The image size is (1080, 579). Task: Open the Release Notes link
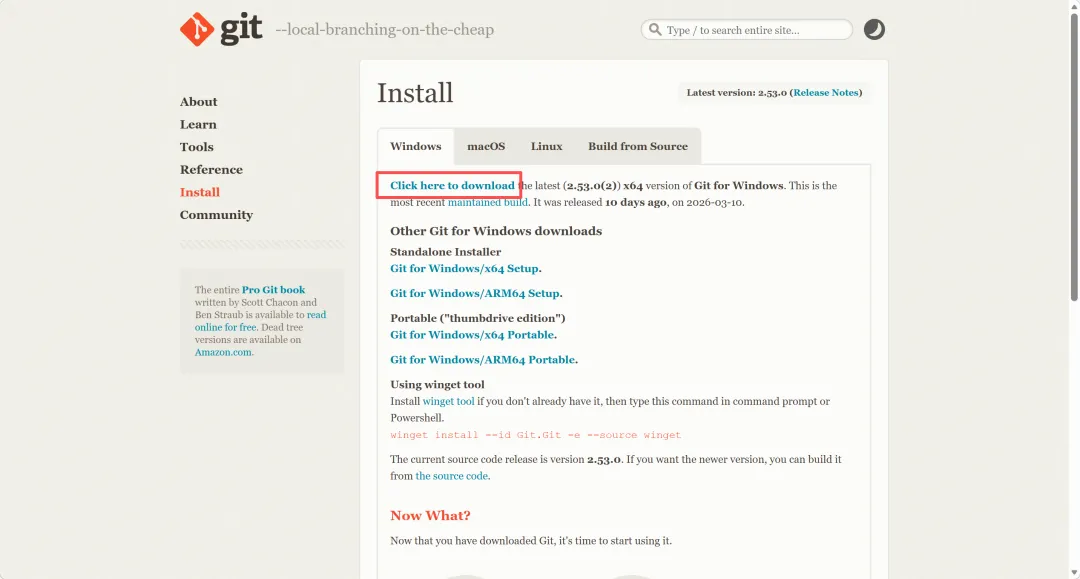coord(826,92)
